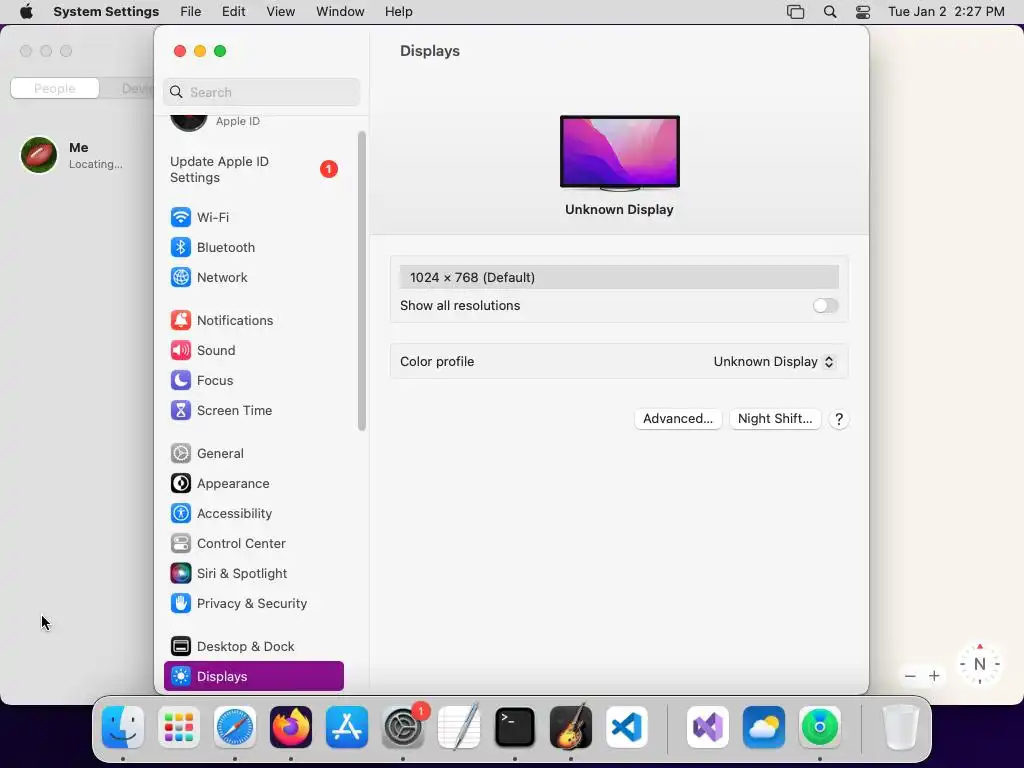Viewport: 1024px width, 768px height.
Task: Select Displays in the sidebar
Action: [253, 677]
